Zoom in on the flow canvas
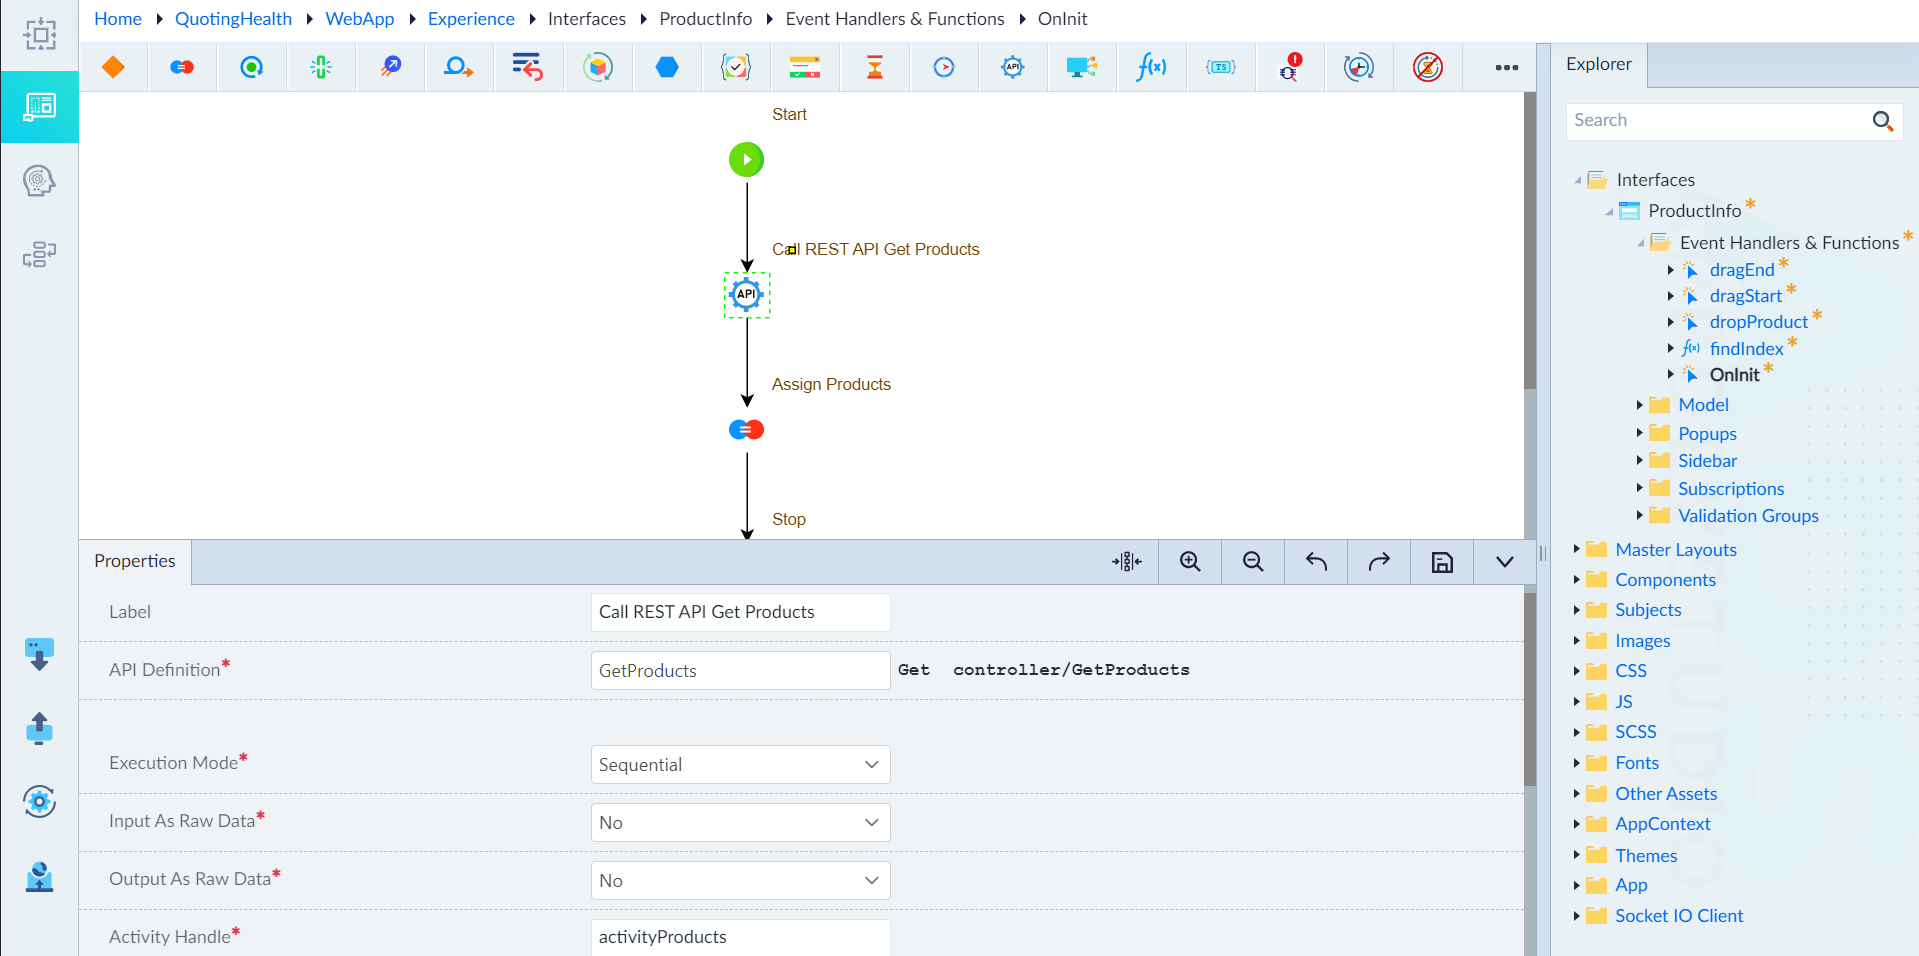1919x956 pixels. point(1190,562)
